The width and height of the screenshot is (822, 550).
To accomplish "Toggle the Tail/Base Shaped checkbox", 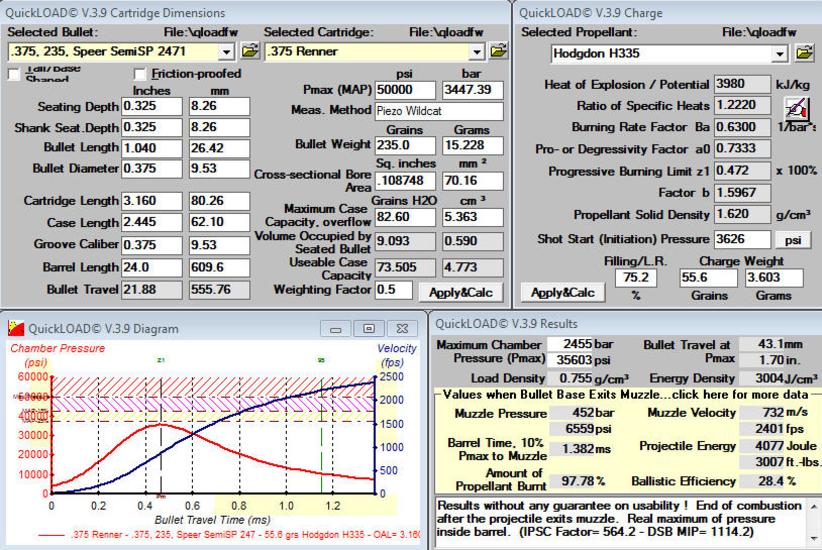I will point(14,74).
